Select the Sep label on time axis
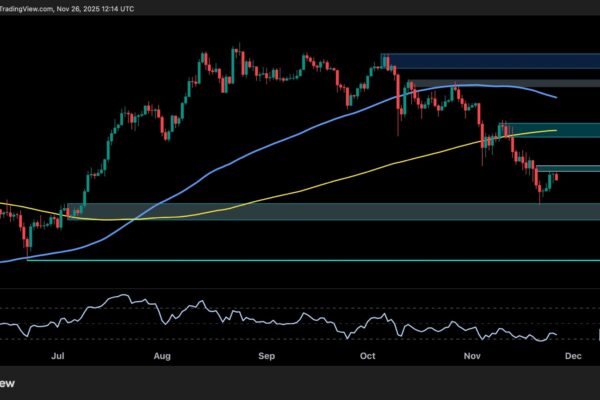600x400 pixels. 266,354
